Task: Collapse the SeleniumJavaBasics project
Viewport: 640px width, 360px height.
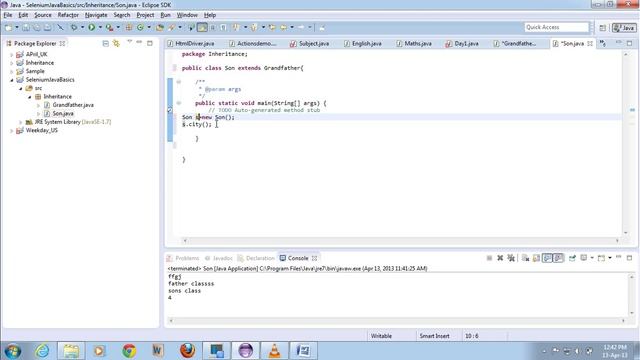Action: pos(11,80)
